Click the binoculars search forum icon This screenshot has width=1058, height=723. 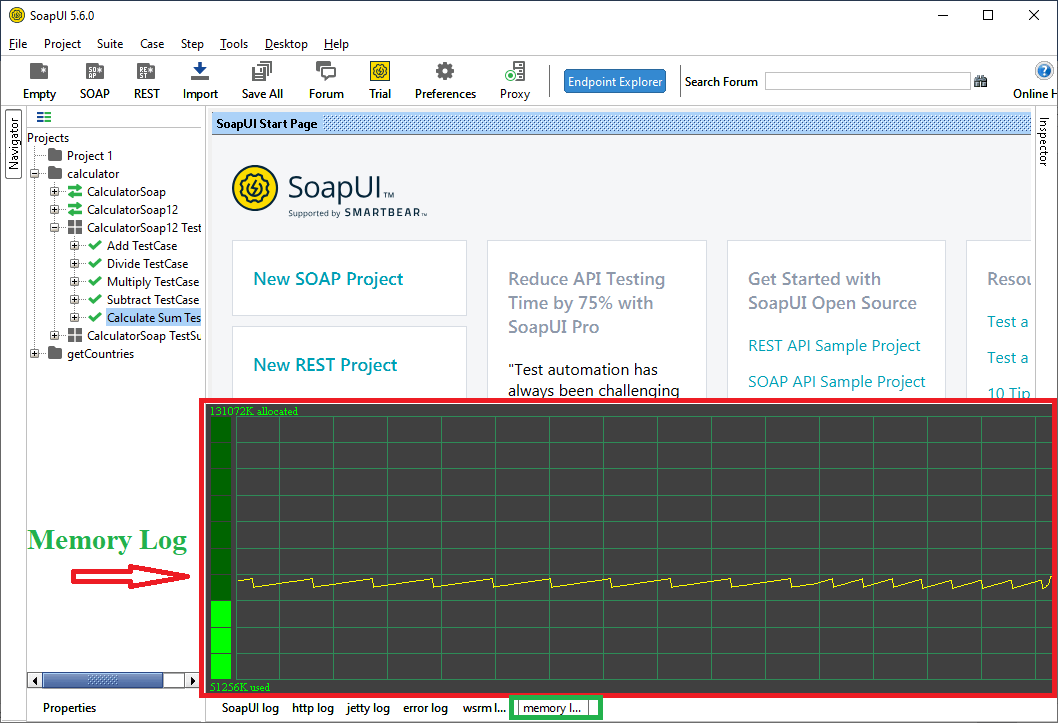click(x=980, y=82)
